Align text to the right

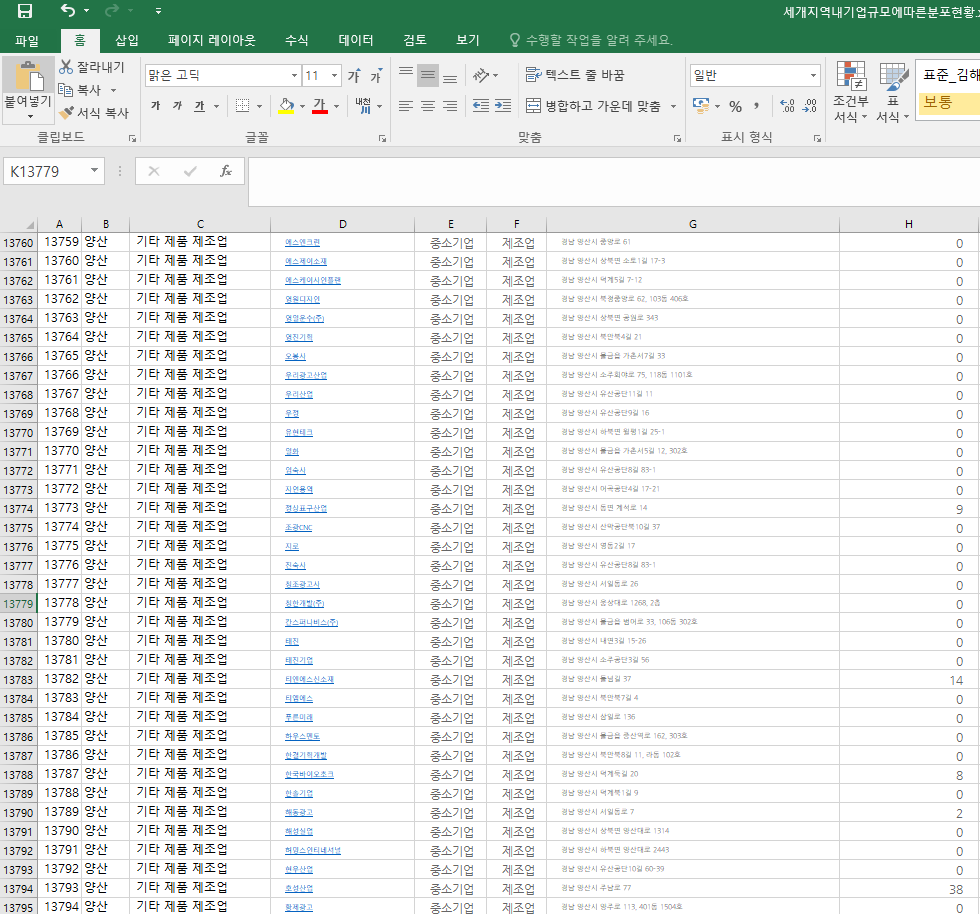point(450,106)
